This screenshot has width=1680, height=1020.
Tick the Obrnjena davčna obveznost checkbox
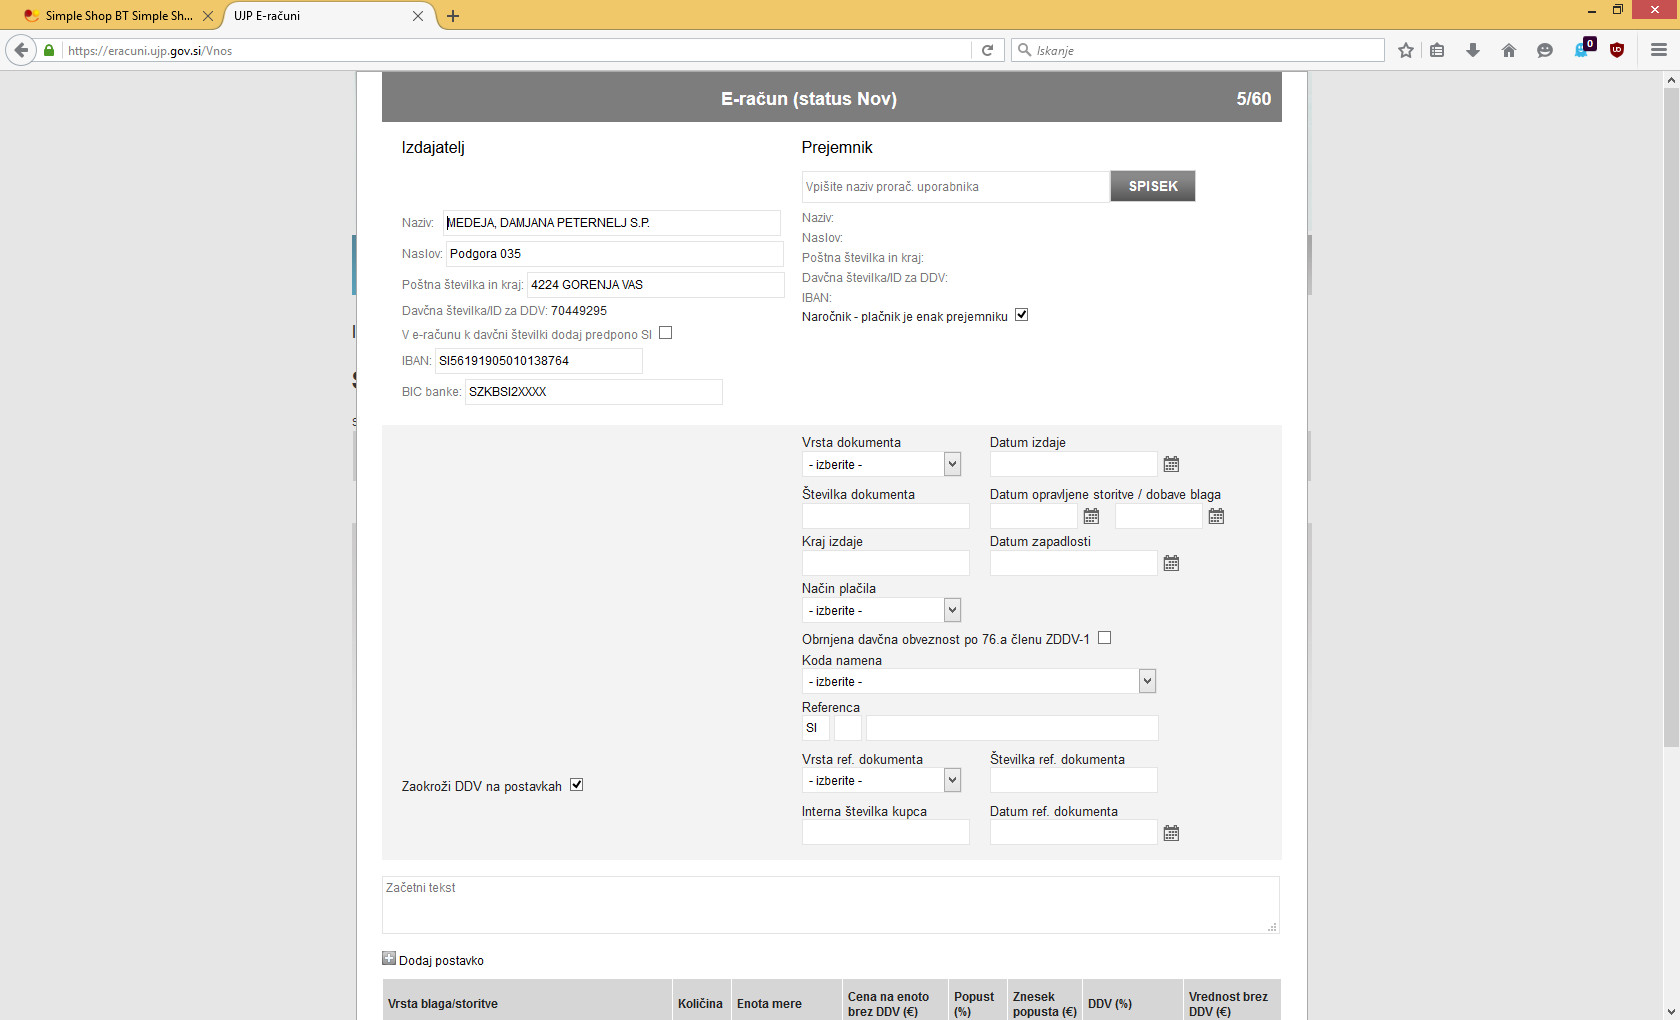coord(1104,638)
